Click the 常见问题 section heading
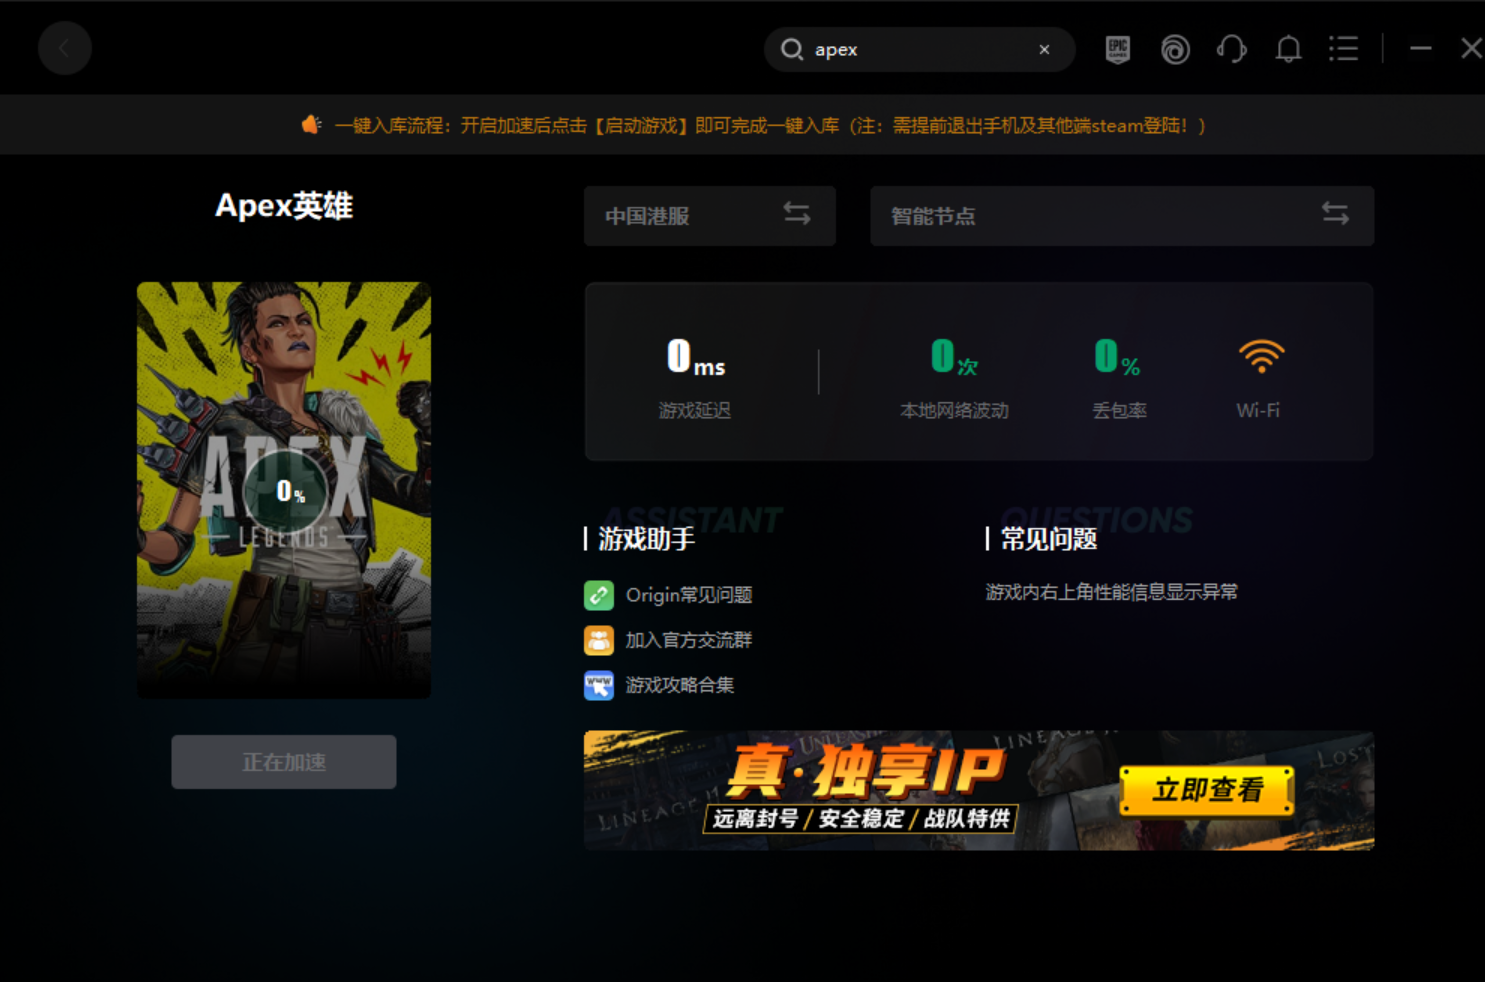 1049,539
